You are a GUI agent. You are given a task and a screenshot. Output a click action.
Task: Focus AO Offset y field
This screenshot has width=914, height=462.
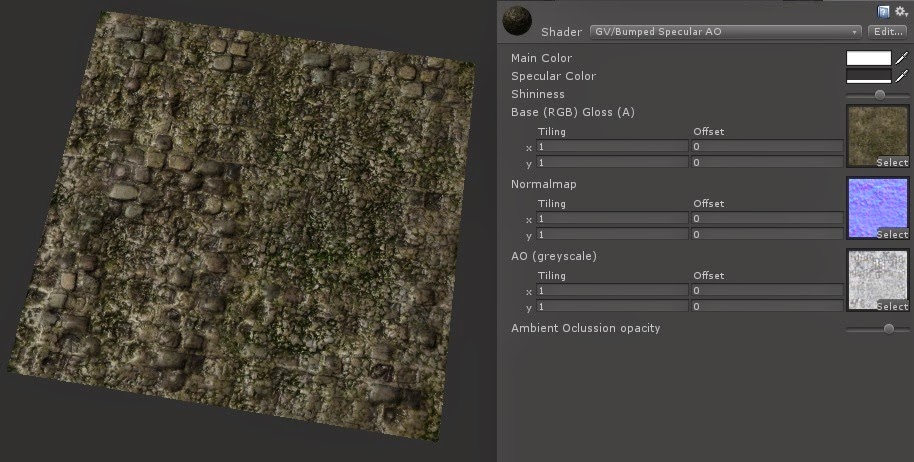pyautogui.click(x=767, y=306)
